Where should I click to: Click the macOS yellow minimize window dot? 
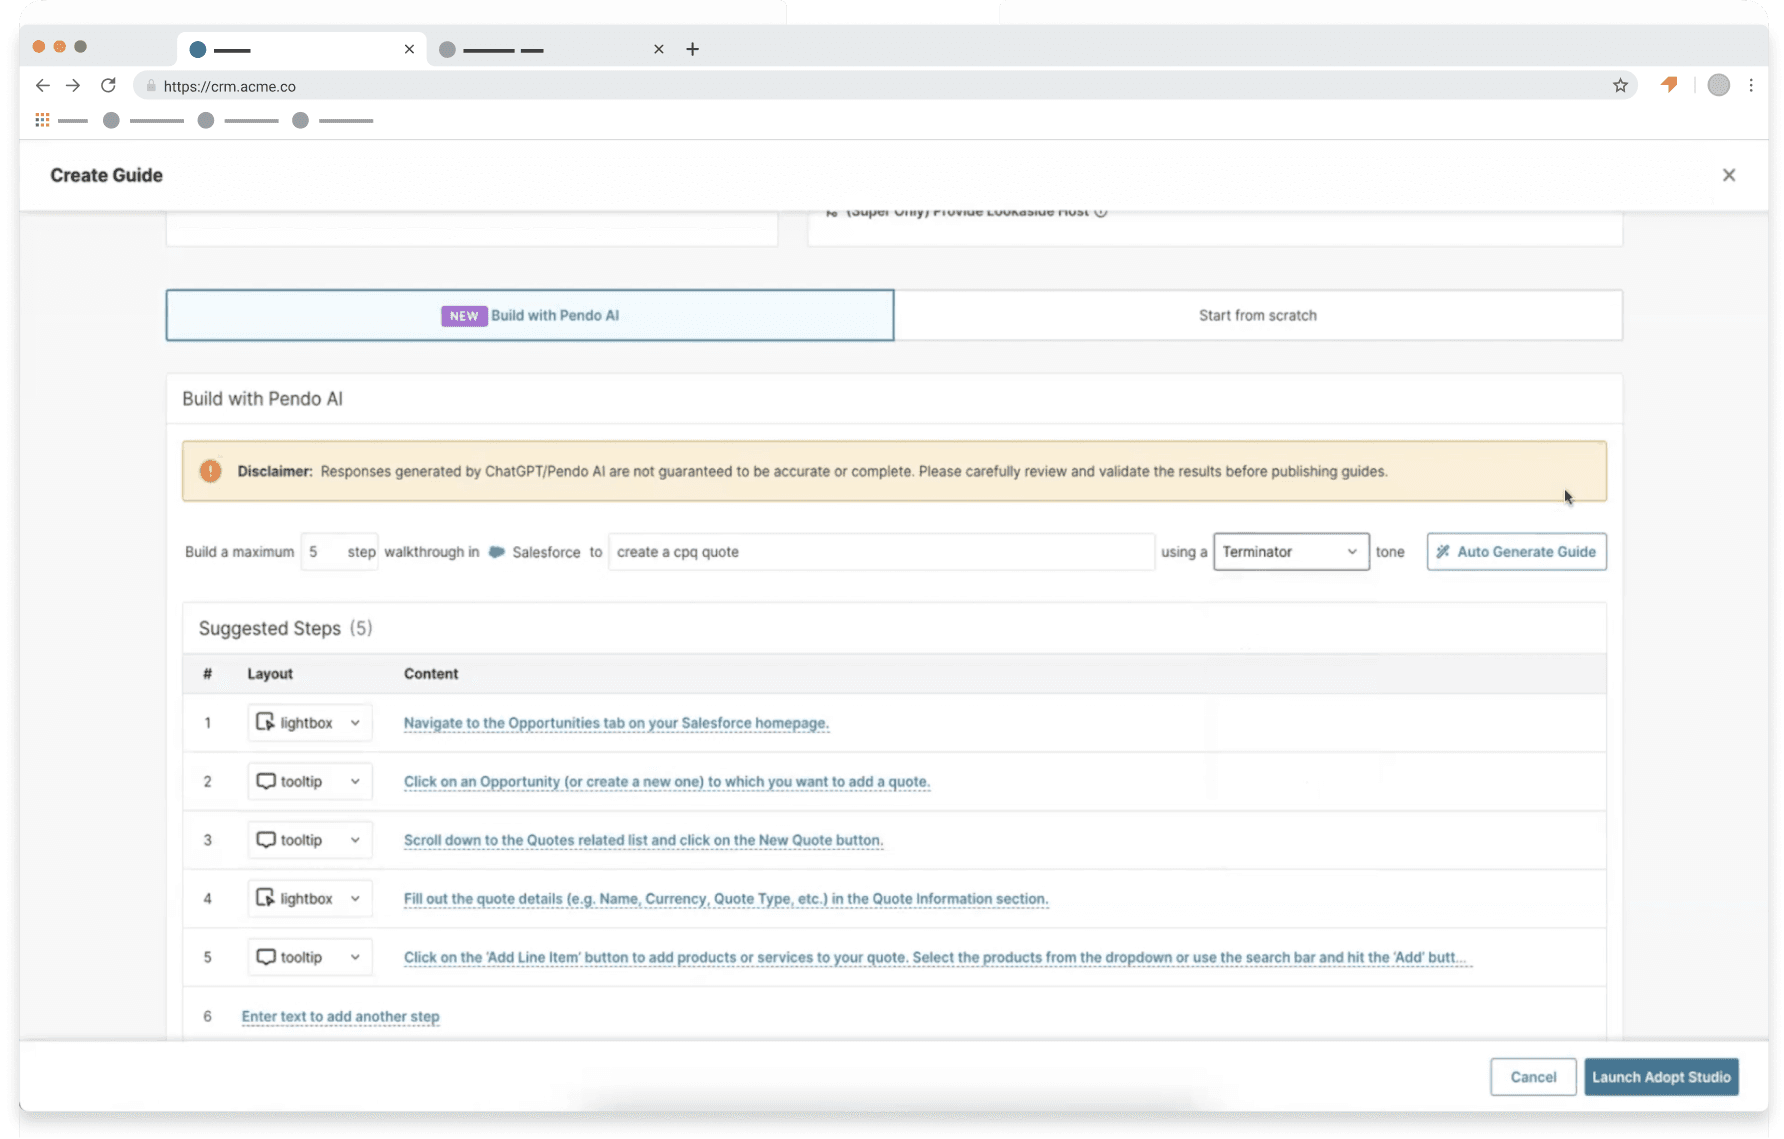60,47
